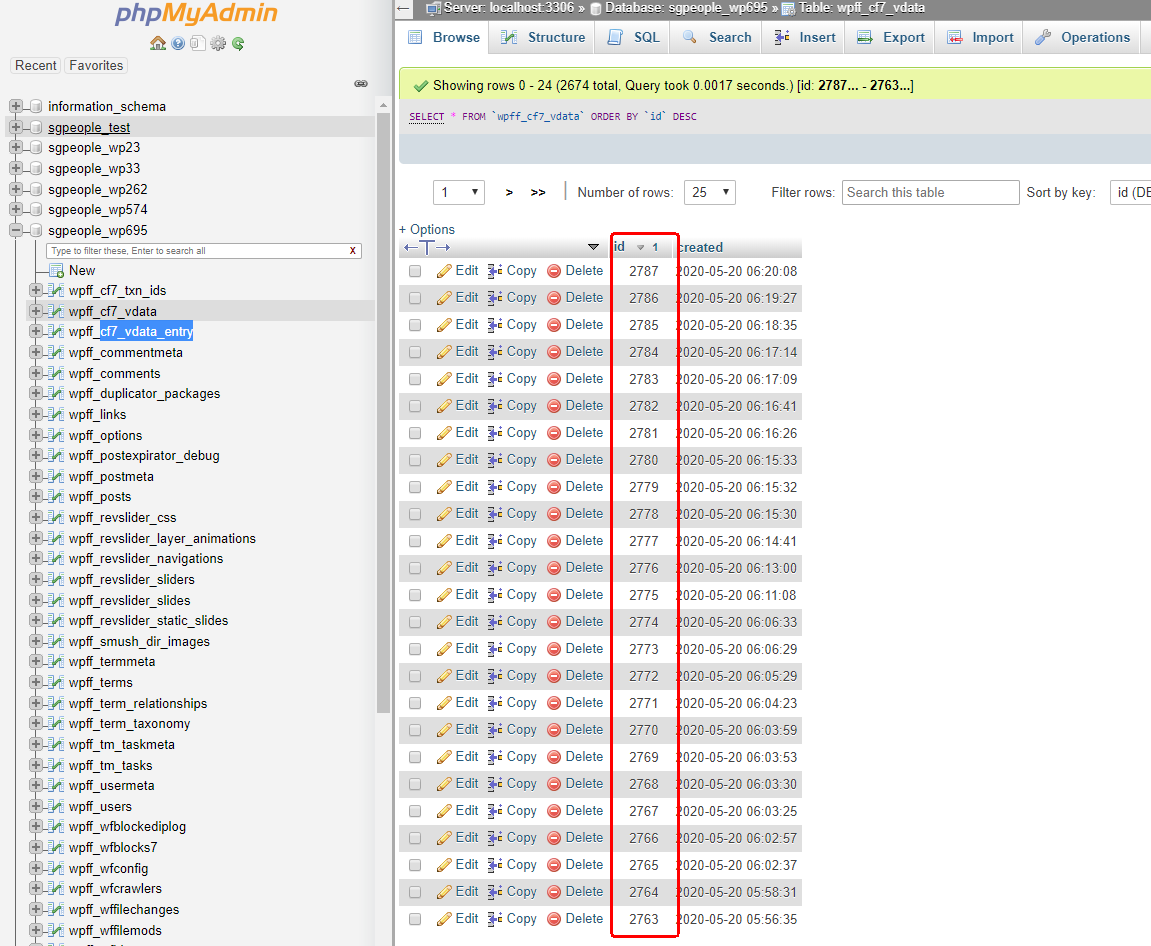The width and height of the screenshot is (1151, 946).
Task: Open phpMyAdmin documentation help icon
Action: (x=178, y=43)
